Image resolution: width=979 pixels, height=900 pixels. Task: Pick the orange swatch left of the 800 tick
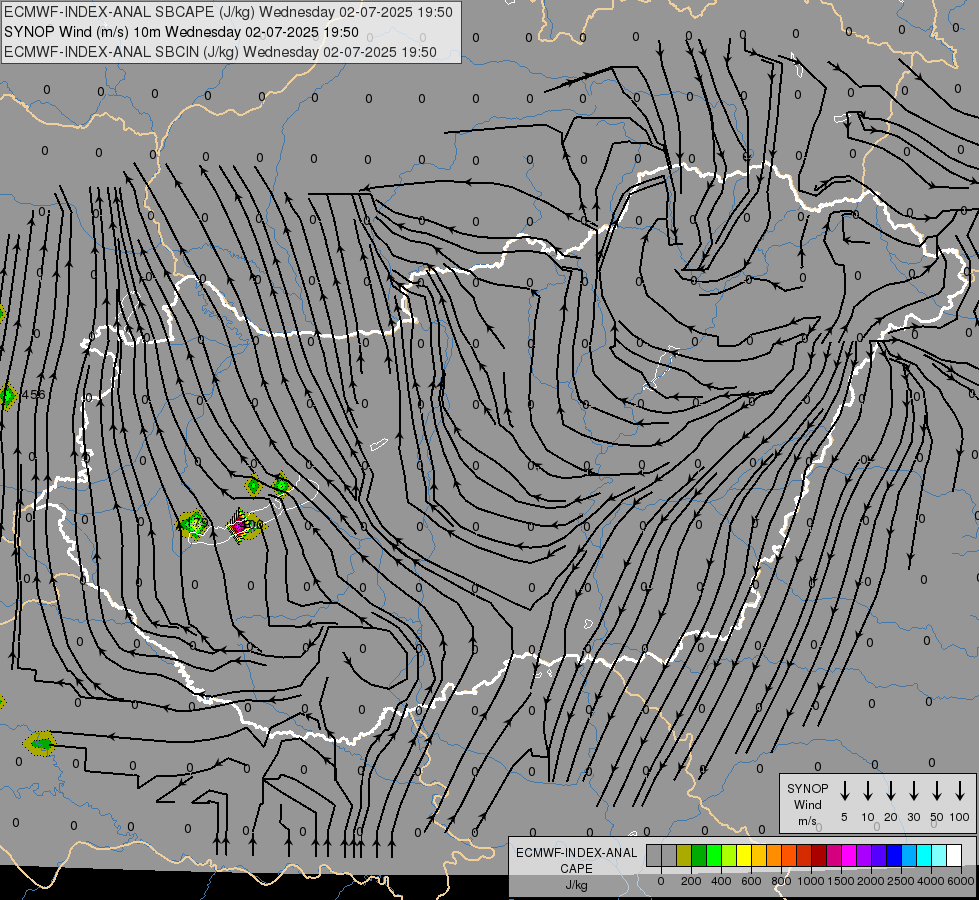pyautogui.click(x=774, y=855)
